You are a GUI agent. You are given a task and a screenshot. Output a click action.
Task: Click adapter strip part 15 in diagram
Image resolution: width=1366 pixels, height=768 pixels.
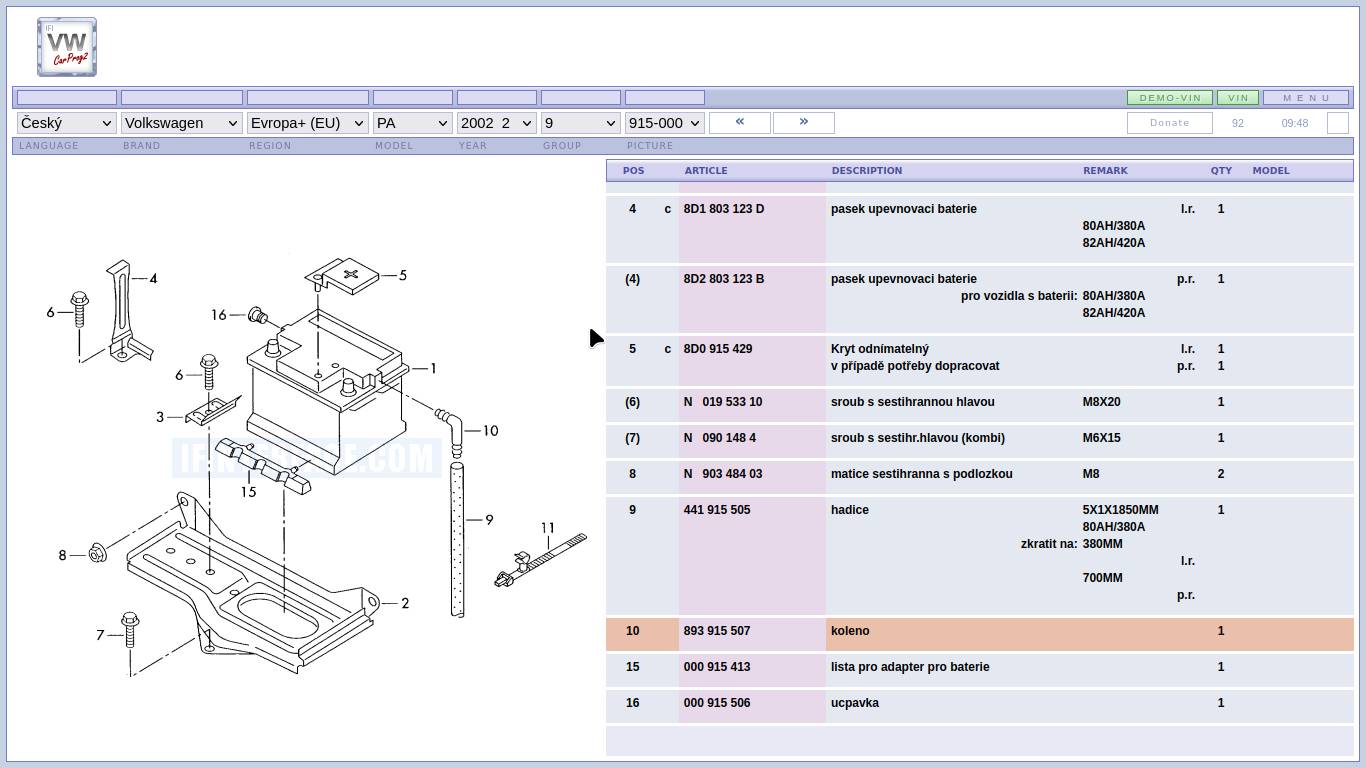pos(264,464)
